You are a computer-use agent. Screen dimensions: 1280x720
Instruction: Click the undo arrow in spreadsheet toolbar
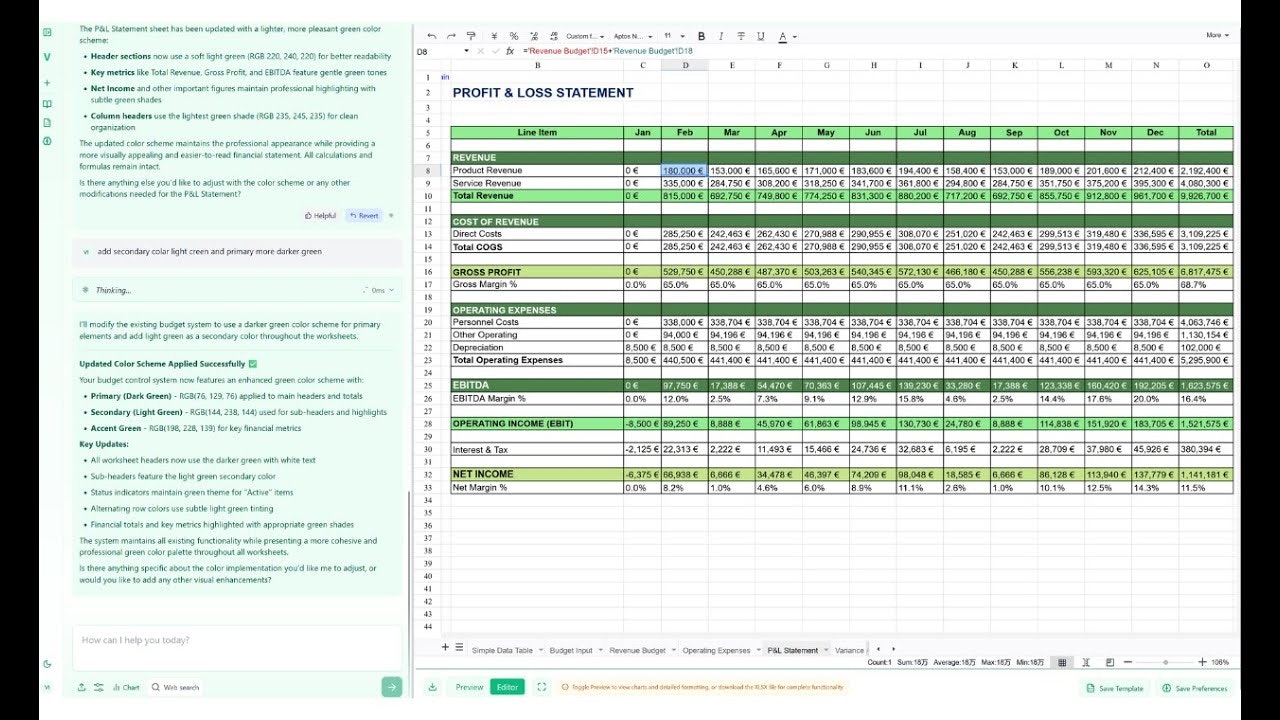[432, 36]
